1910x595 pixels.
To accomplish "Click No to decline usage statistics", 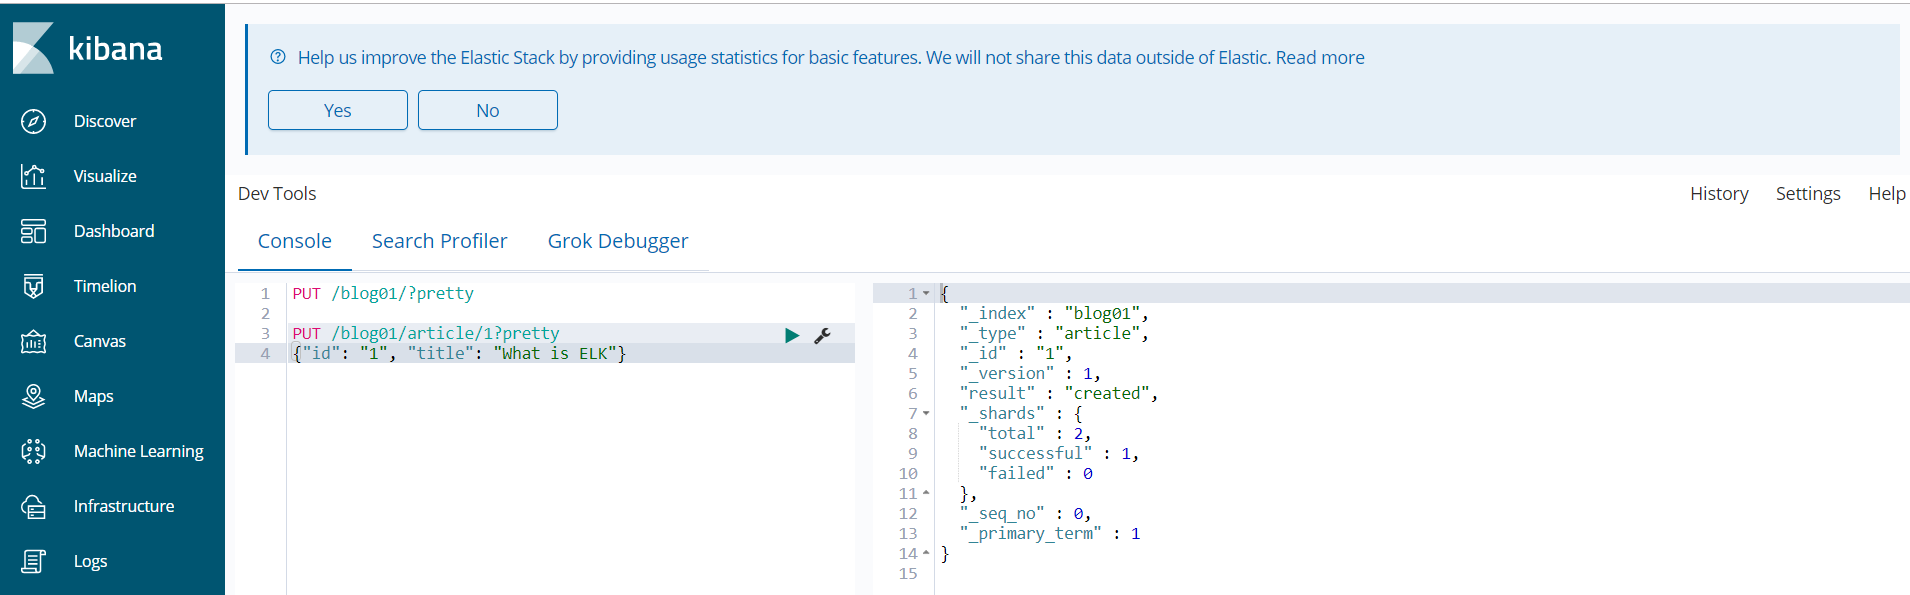I will point(487,110).
